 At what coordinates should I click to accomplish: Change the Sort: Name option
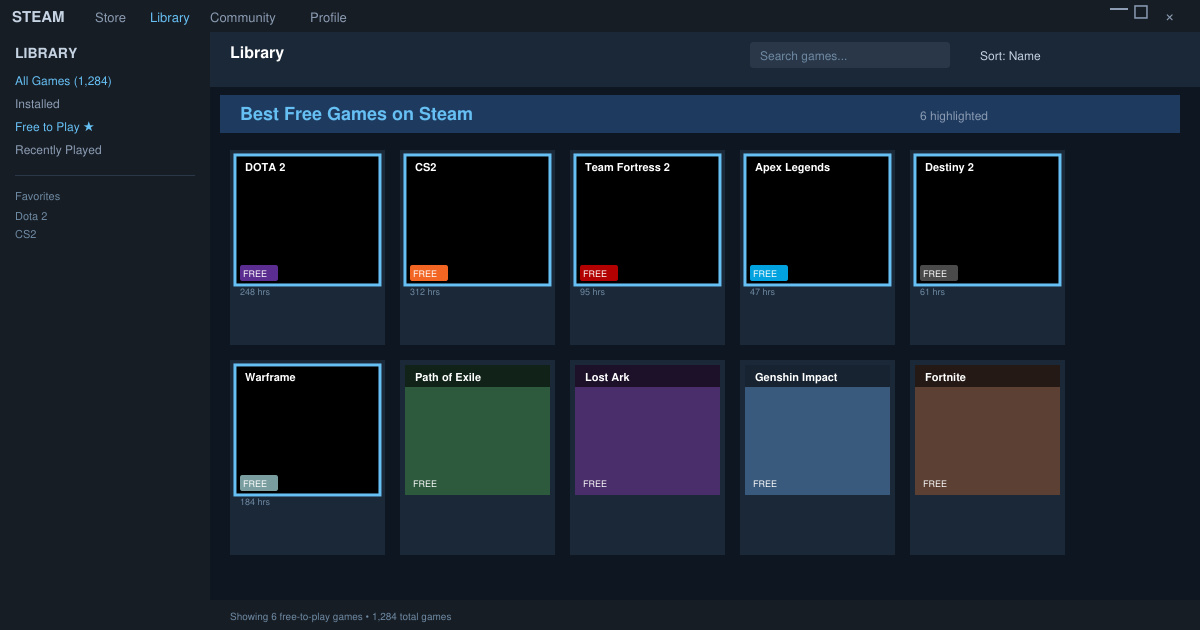click(1010, 56)
